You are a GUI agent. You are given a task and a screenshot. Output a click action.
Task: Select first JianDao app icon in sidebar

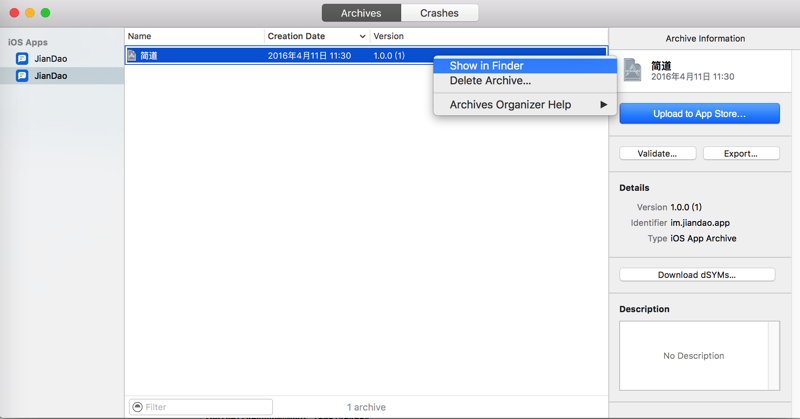tap(22, 59)
